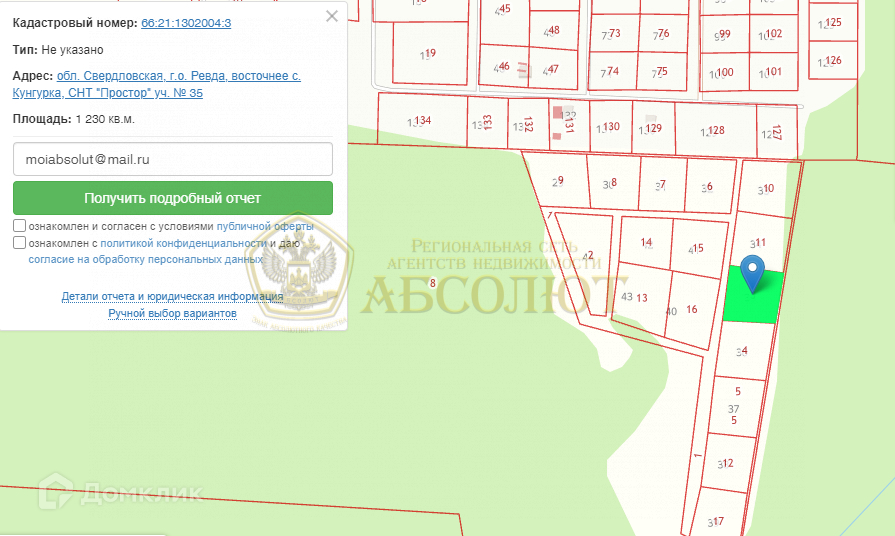Select parcel 127 on the map

click(x=776, y=133)
